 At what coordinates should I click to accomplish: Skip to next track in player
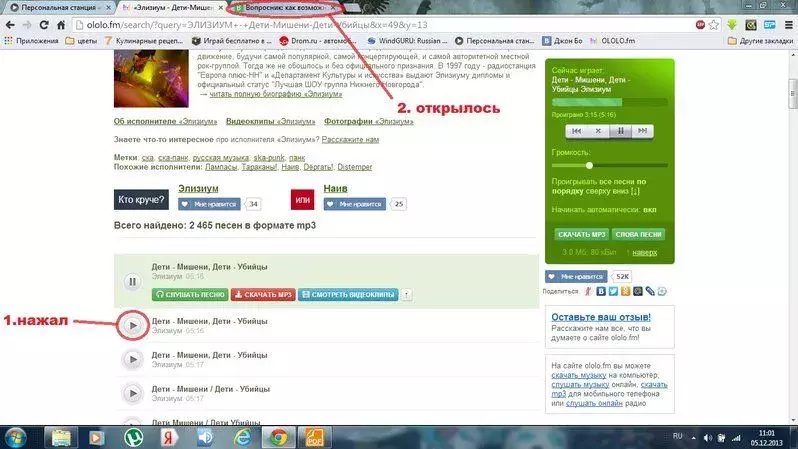tap(642, 131)
